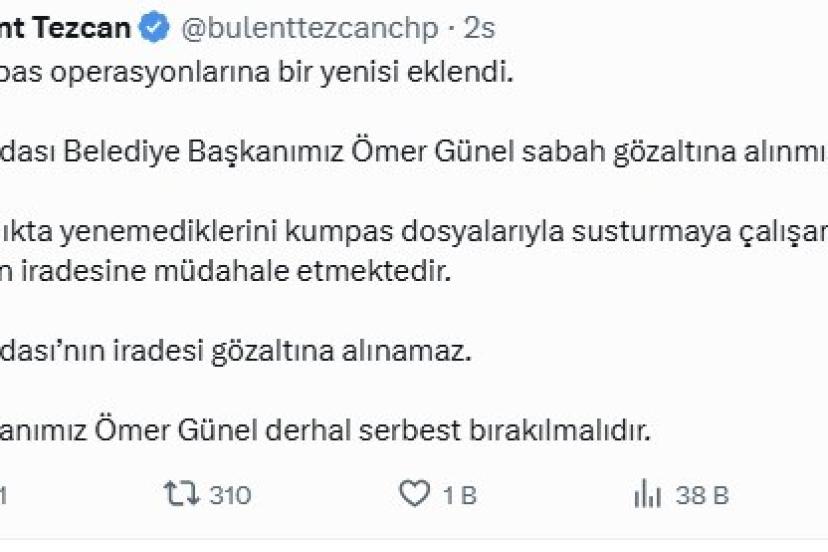Open the tweet via the 2s timestamp
The image size is (828, 552).
point(480,28)
